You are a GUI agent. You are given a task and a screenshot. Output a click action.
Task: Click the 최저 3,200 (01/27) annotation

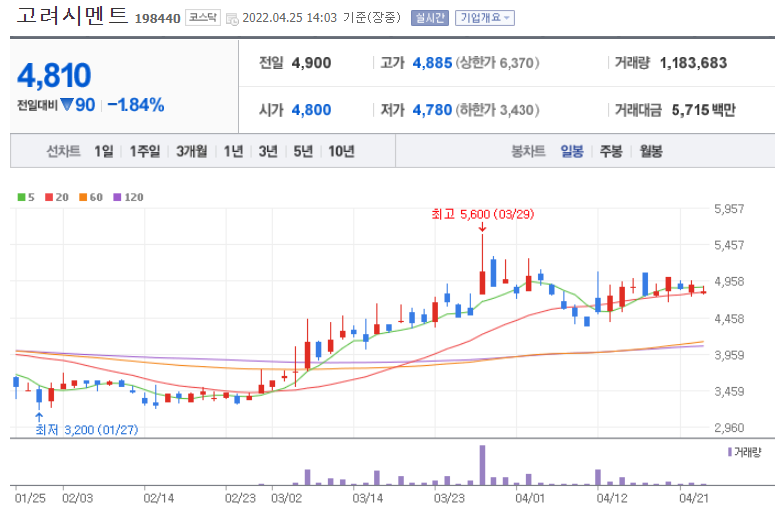[x=86, y=430]
